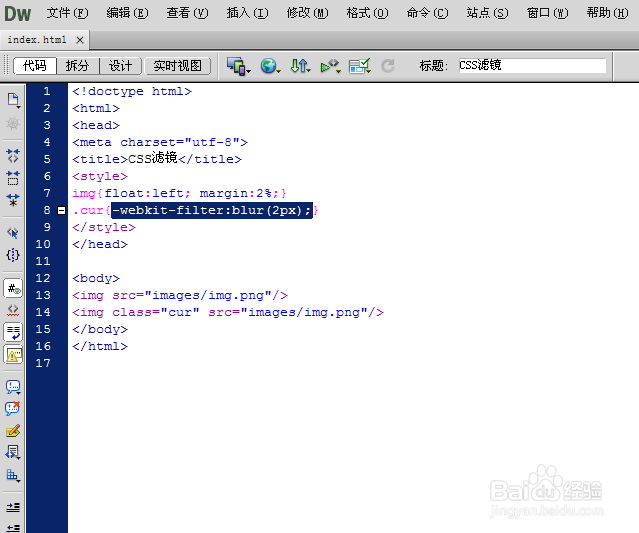Switch to 代码 code view
The width and height of the screenshot is (639, 533).
[x=35, y=66]
